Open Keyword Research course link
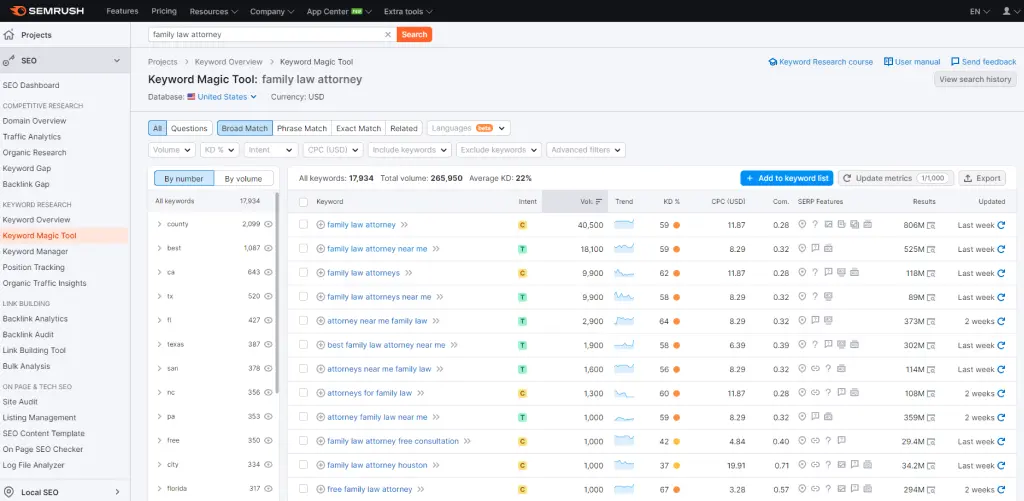The width and height of the screenshot is (1024, 501). point(821,62)
